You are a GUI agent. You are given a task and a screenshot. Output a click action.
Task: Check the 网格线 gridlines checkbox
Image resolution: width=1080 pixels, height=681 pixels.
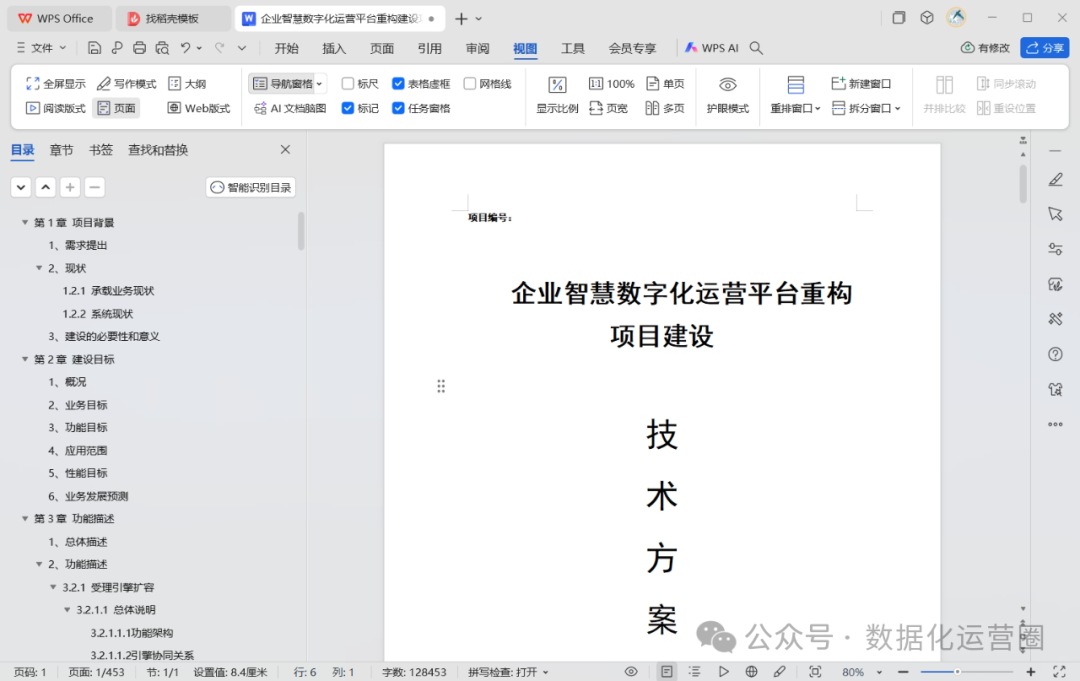click(x=470, y=83)
